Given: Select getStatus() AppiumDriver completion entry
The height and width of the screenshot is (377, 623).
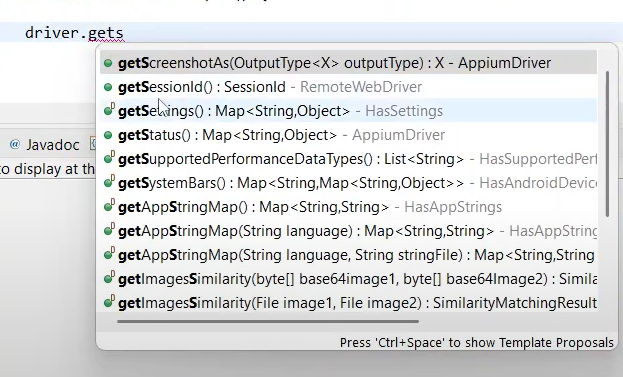Looking at the screenshot, I should pos(348,135).
